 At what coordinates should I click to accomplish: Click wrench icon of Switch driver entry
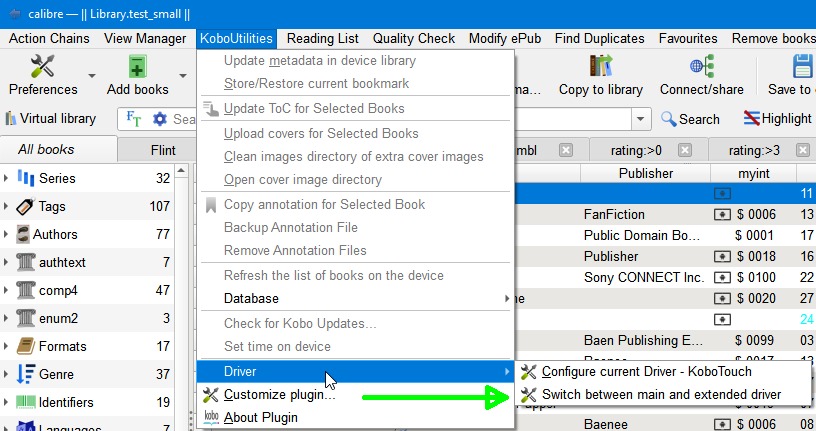click(528, 395)
